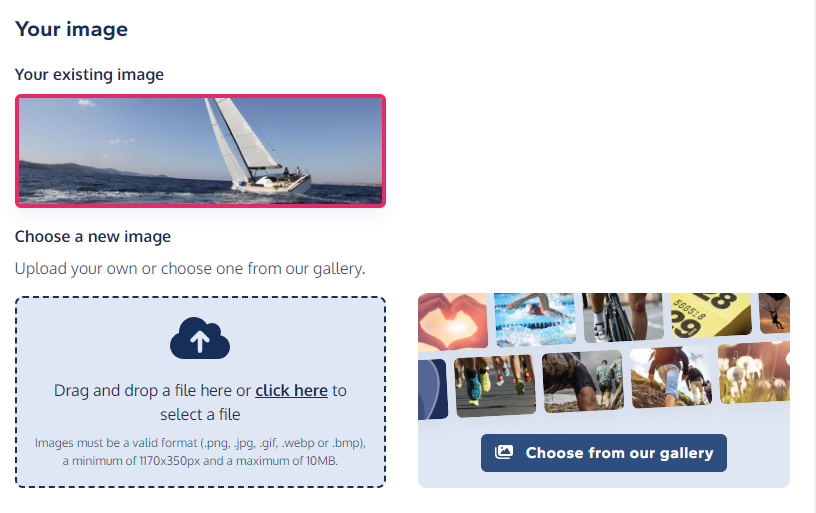816x513 pixels.
Task: Open the "click here" file selection link
Action: point(291,390)
